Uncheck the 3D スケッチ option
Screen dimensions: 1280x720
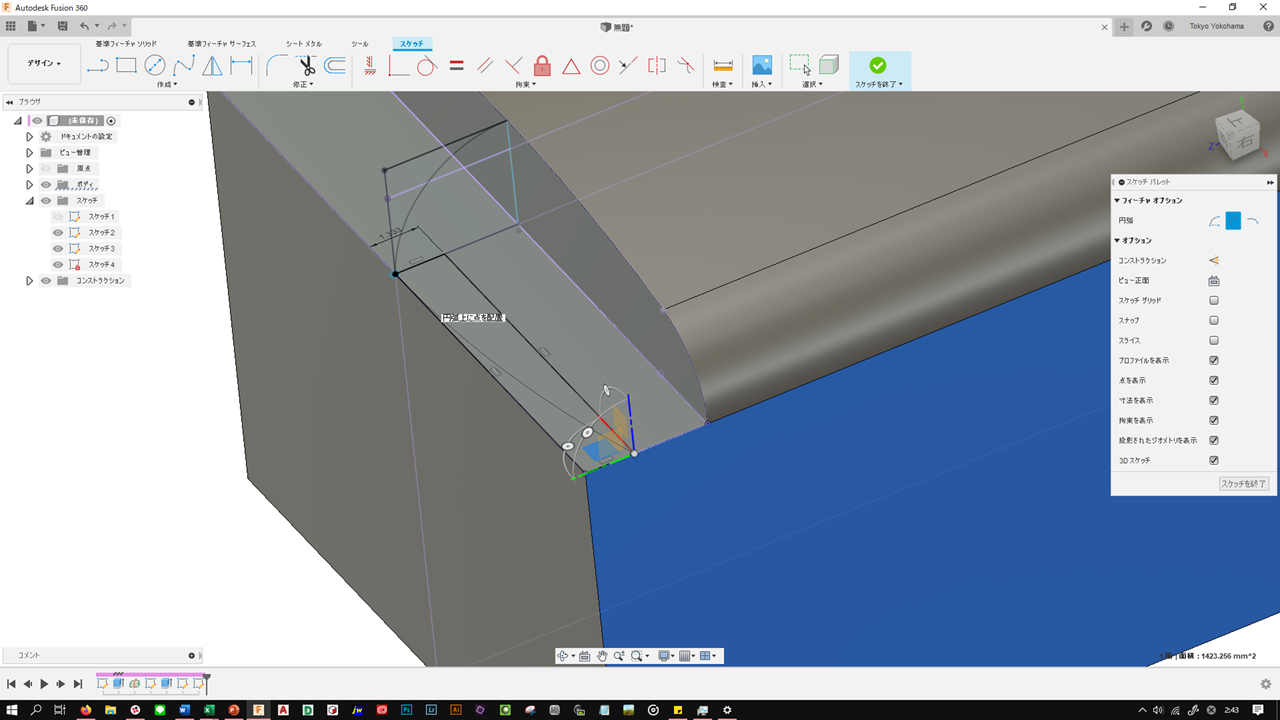click(x=1214, y=461)
